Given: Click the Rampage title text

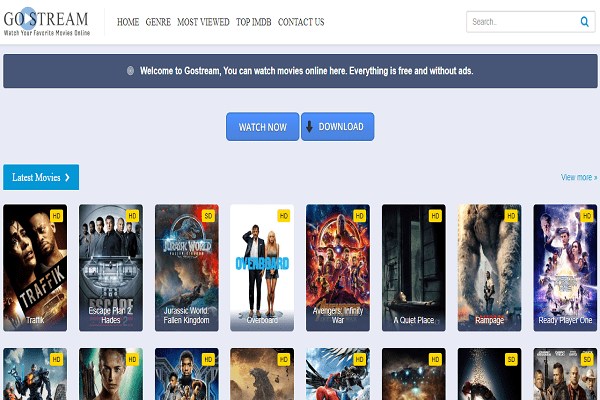Looking at the screenshot, I should point(489,320).
